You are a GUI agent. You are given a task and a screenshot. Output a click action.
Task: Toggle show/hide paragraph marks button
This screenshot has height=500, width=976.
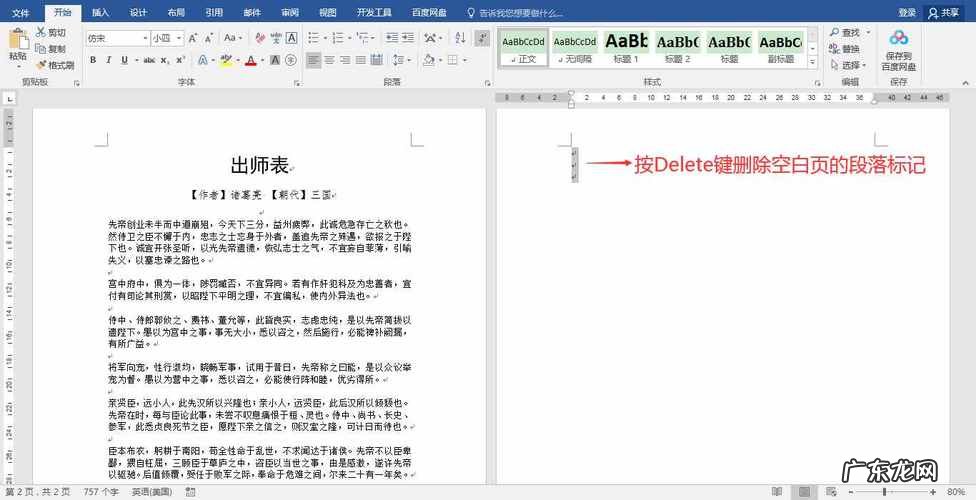point(482,38)
